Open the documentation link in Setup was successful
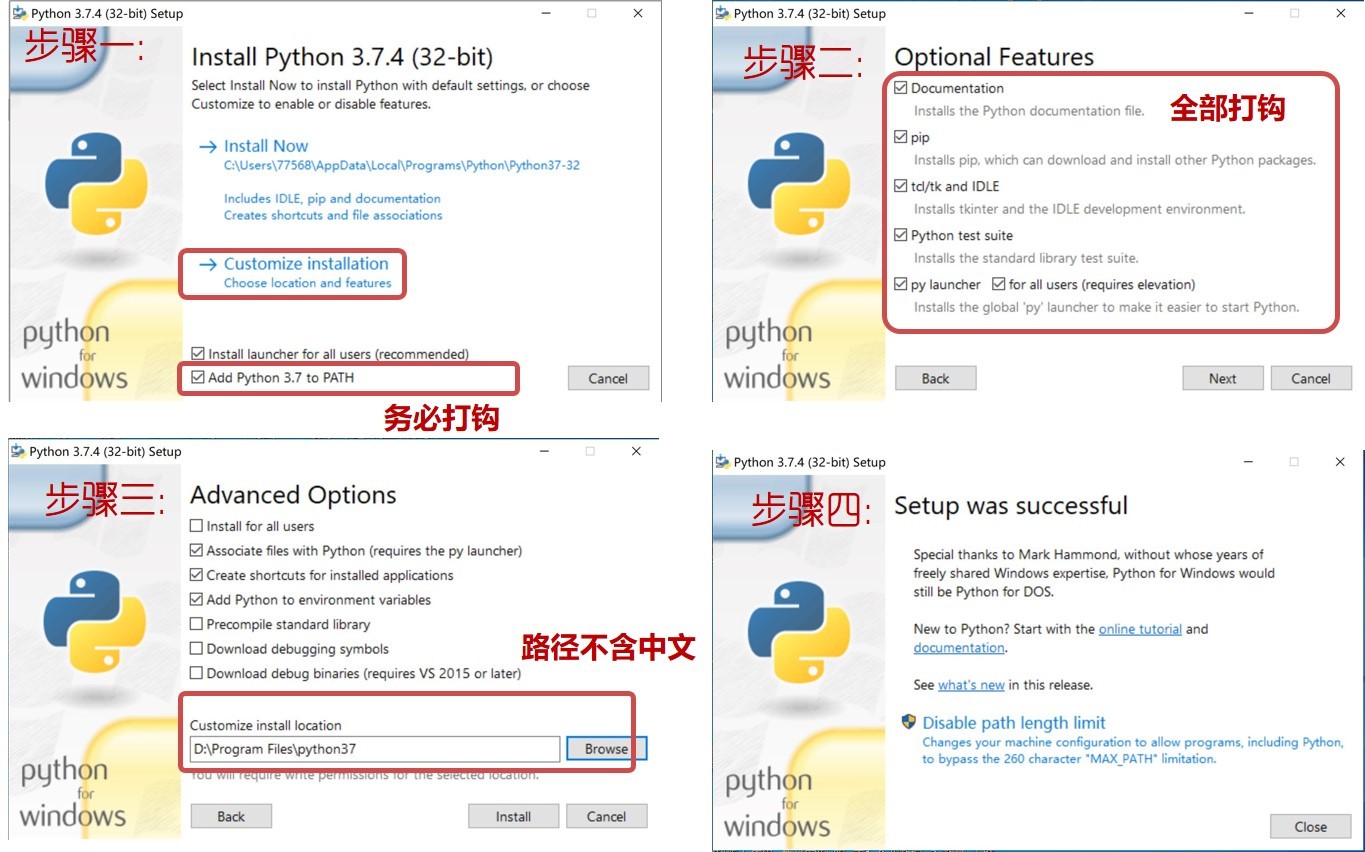Image resolution: width=1365 pixels, height=852 pixels. [x=958, y=648]
